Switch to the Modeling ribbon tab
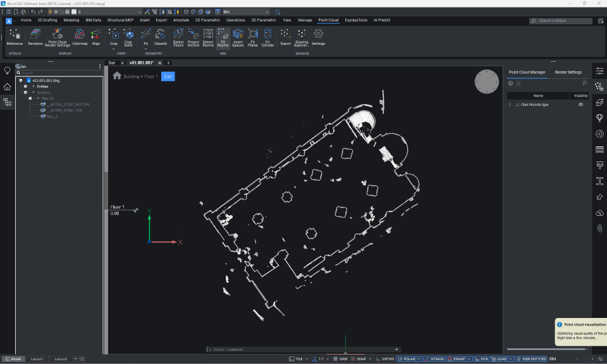Screen dimensions: 607x364 pyautogui.click(x=71, y=20)
